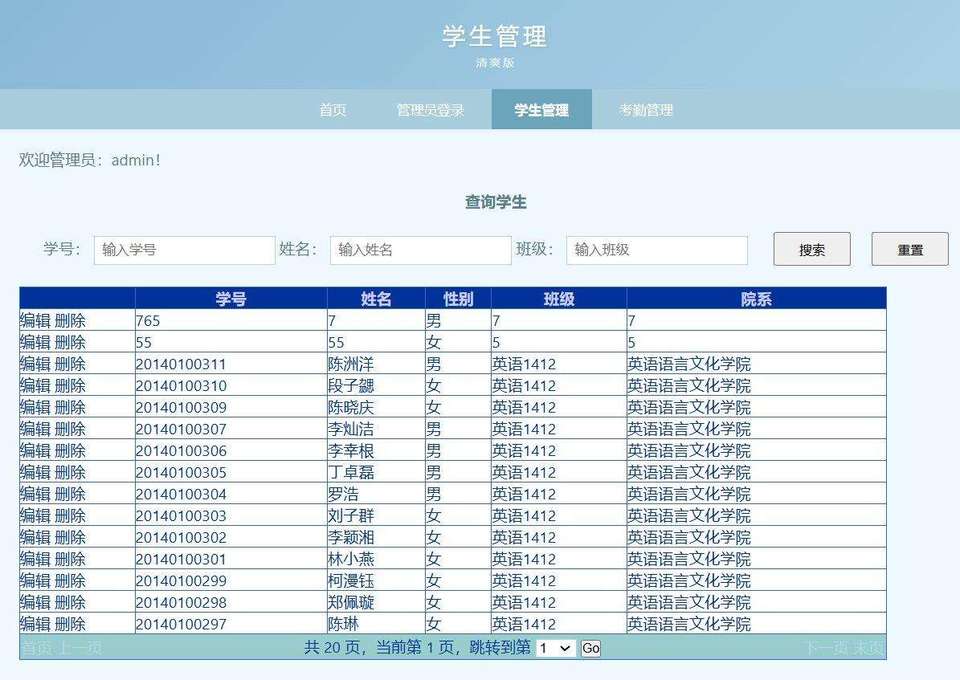This screenshot has height=680, width=960.
Task: Edit student 柯漫钰
Action: coord(35,581)
